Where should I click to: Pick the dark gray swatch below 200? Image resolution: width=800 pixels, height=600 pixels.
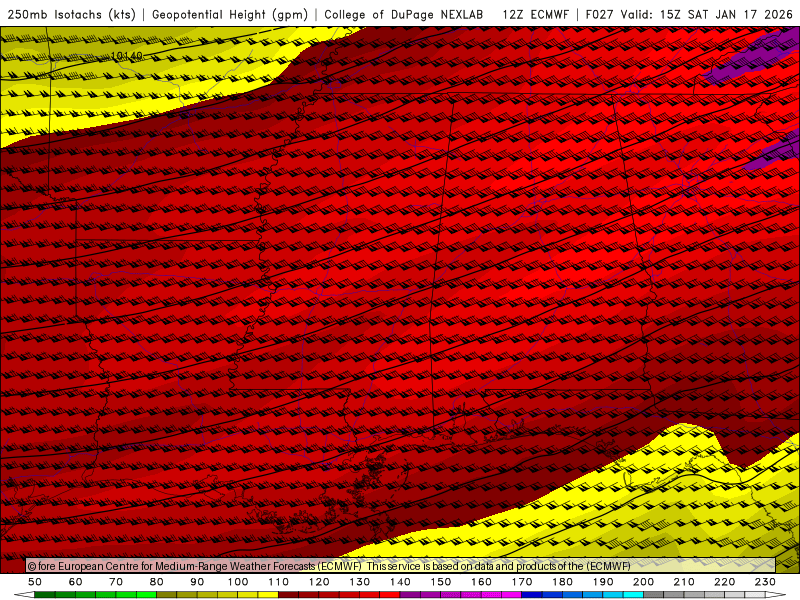pyautogui.click(x=654, y=595)
